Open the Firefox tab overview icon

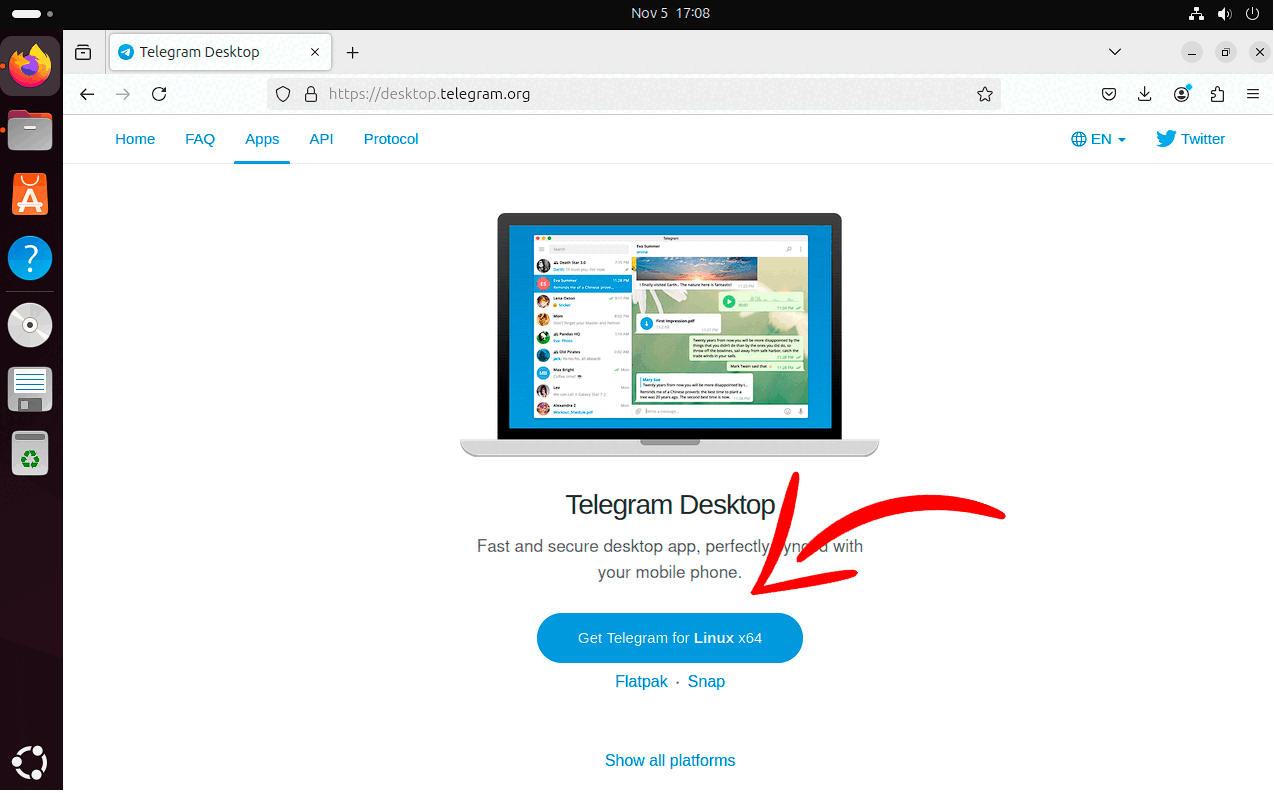click(x=83, y=52)
